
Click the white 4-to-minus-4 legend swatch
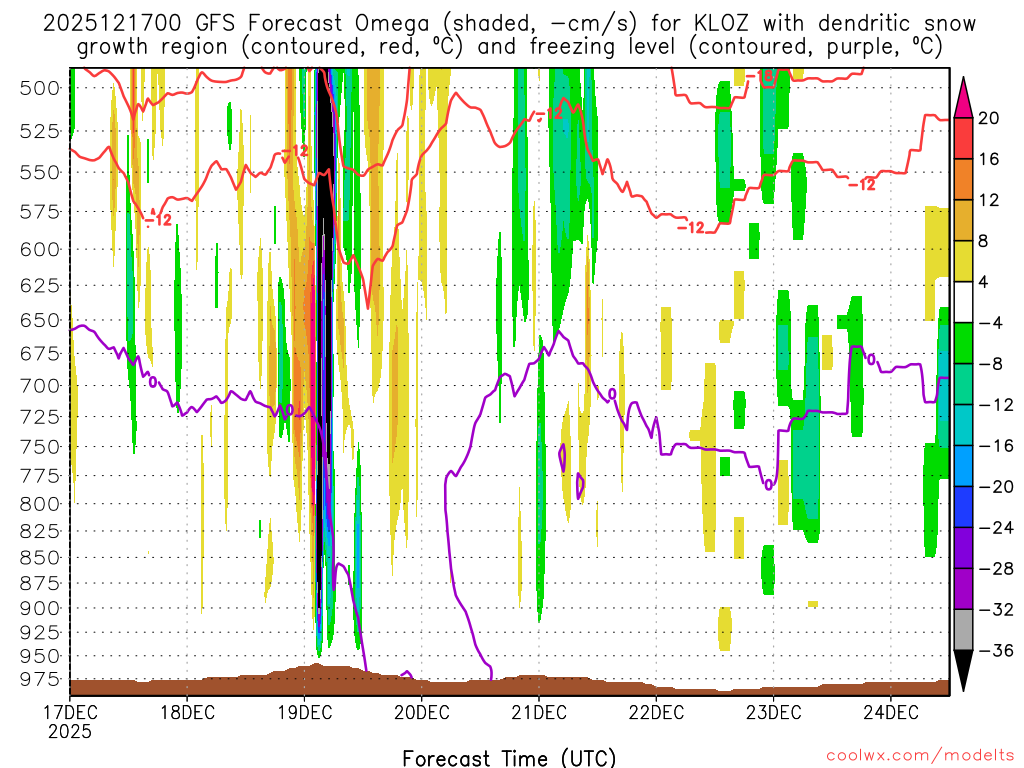point(963,302)
